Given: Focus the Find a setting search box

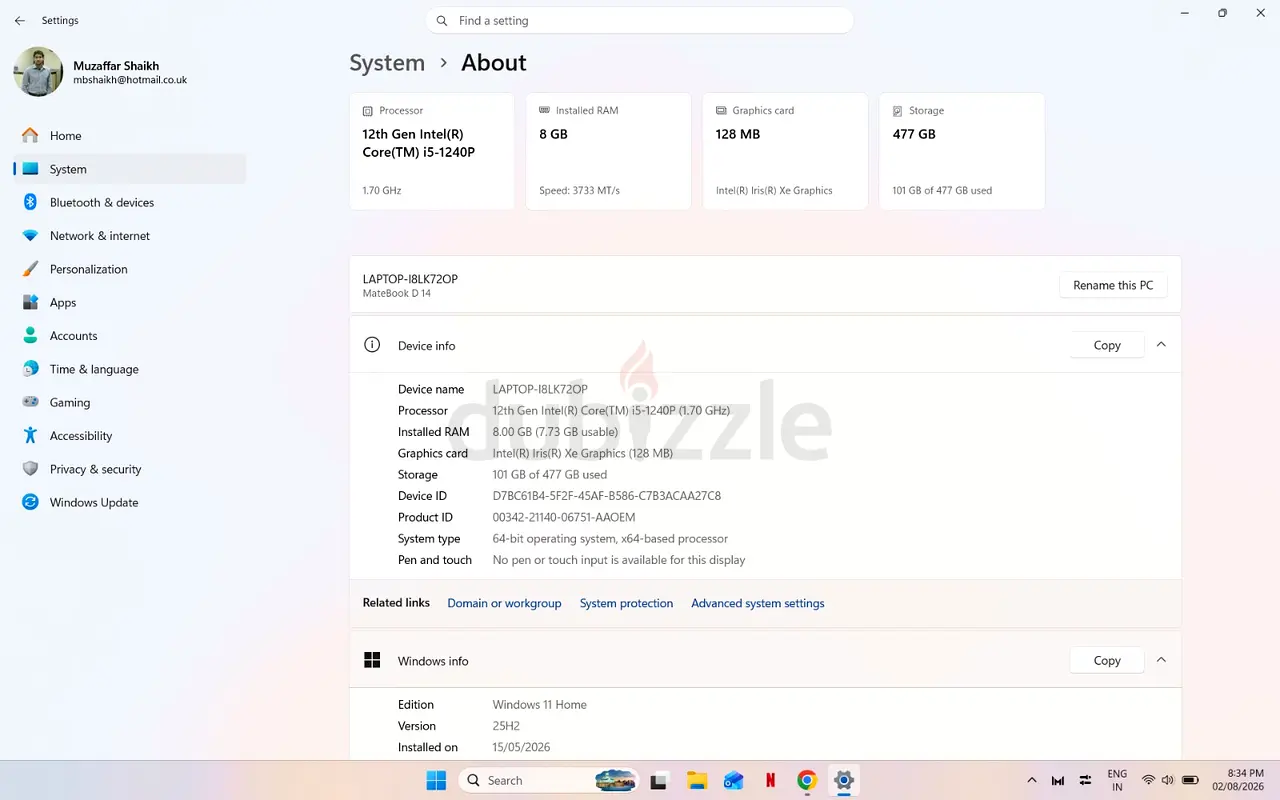Looking at the screenshot, I should (640, 21).
